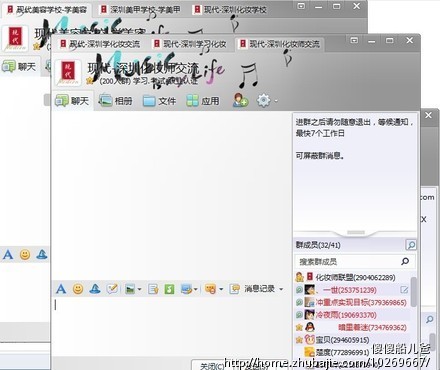Expand the arrow beside the settings gear
The width and height of the screenshot is (440, 370).
pos(276,101)
